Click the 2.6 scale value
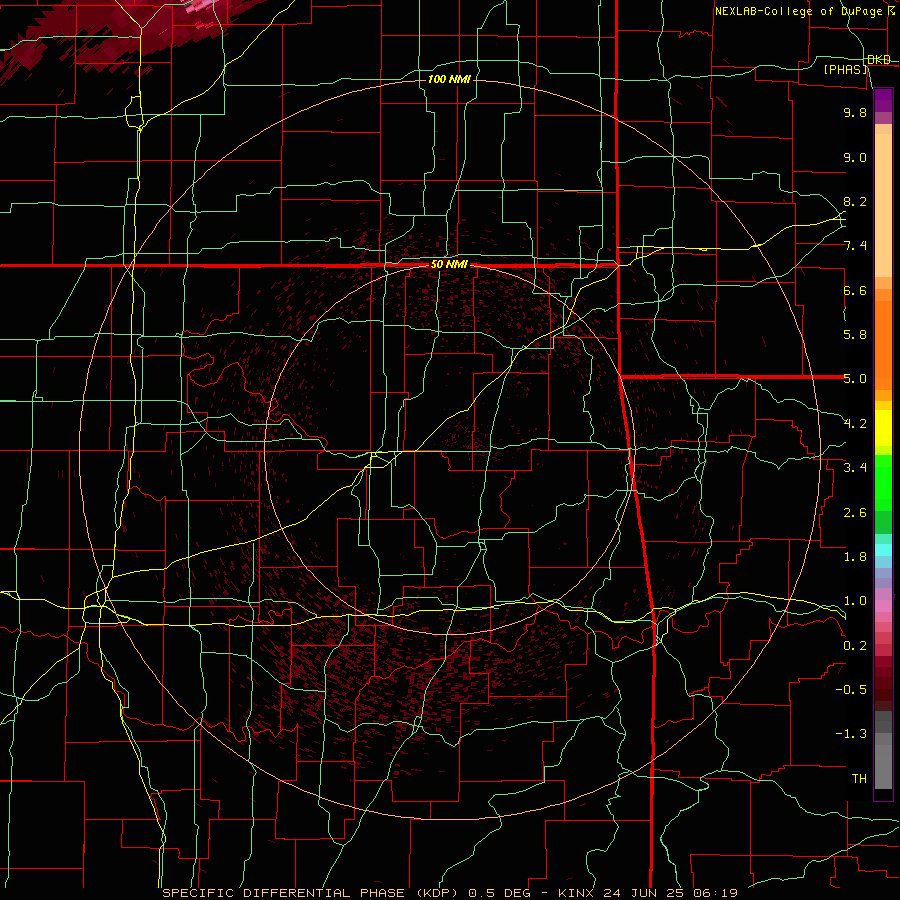 [x=855, y=513]
